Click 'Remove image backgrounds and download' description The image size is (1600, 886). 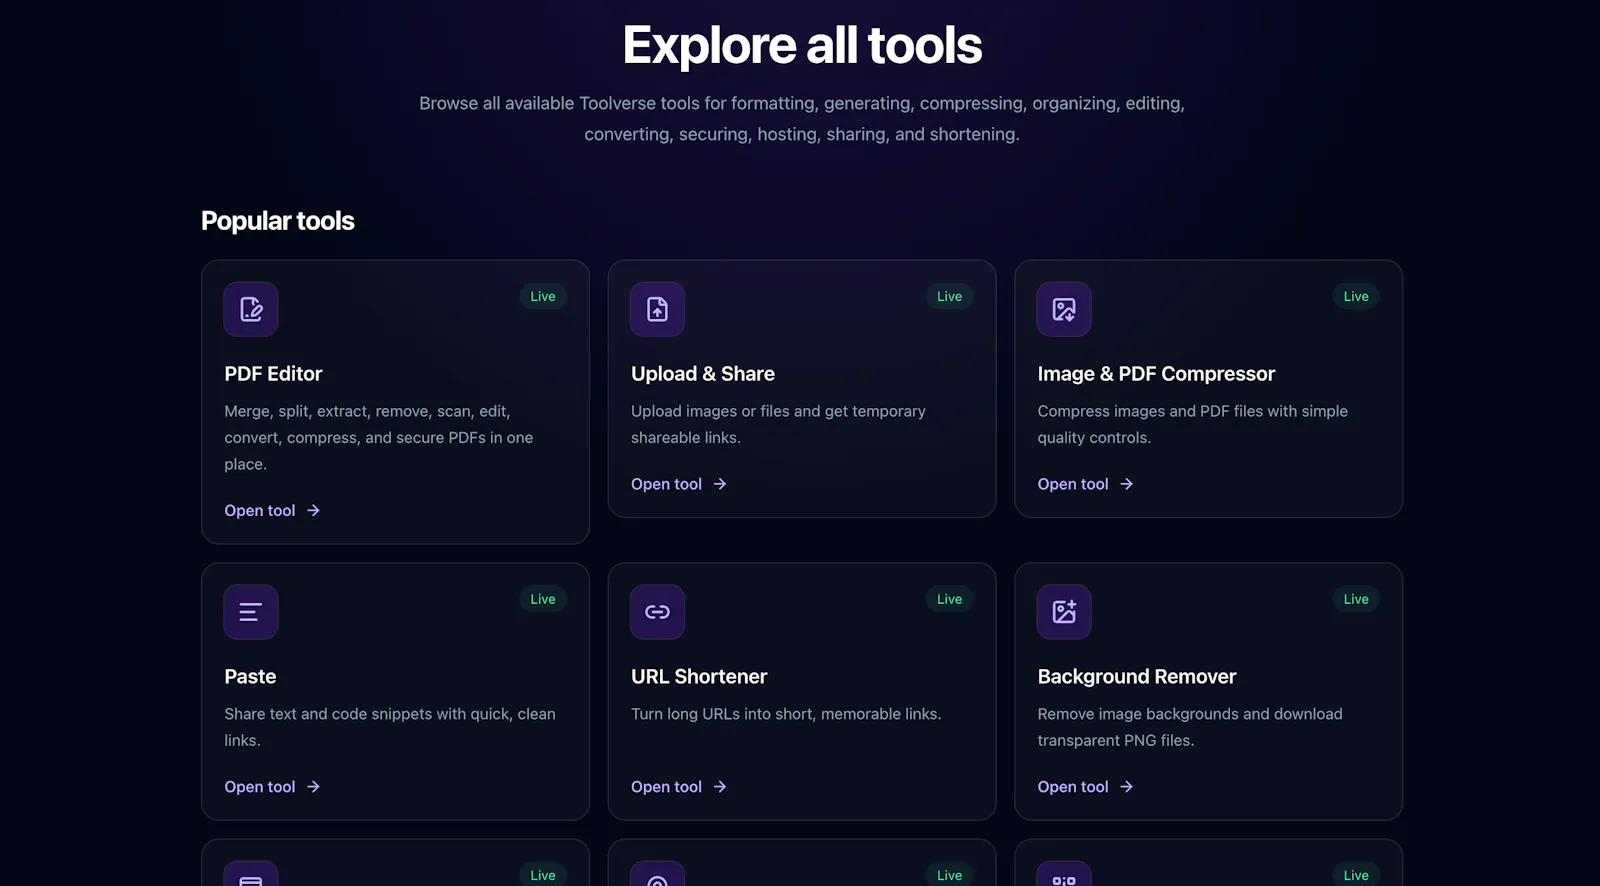pos(1190,727)
